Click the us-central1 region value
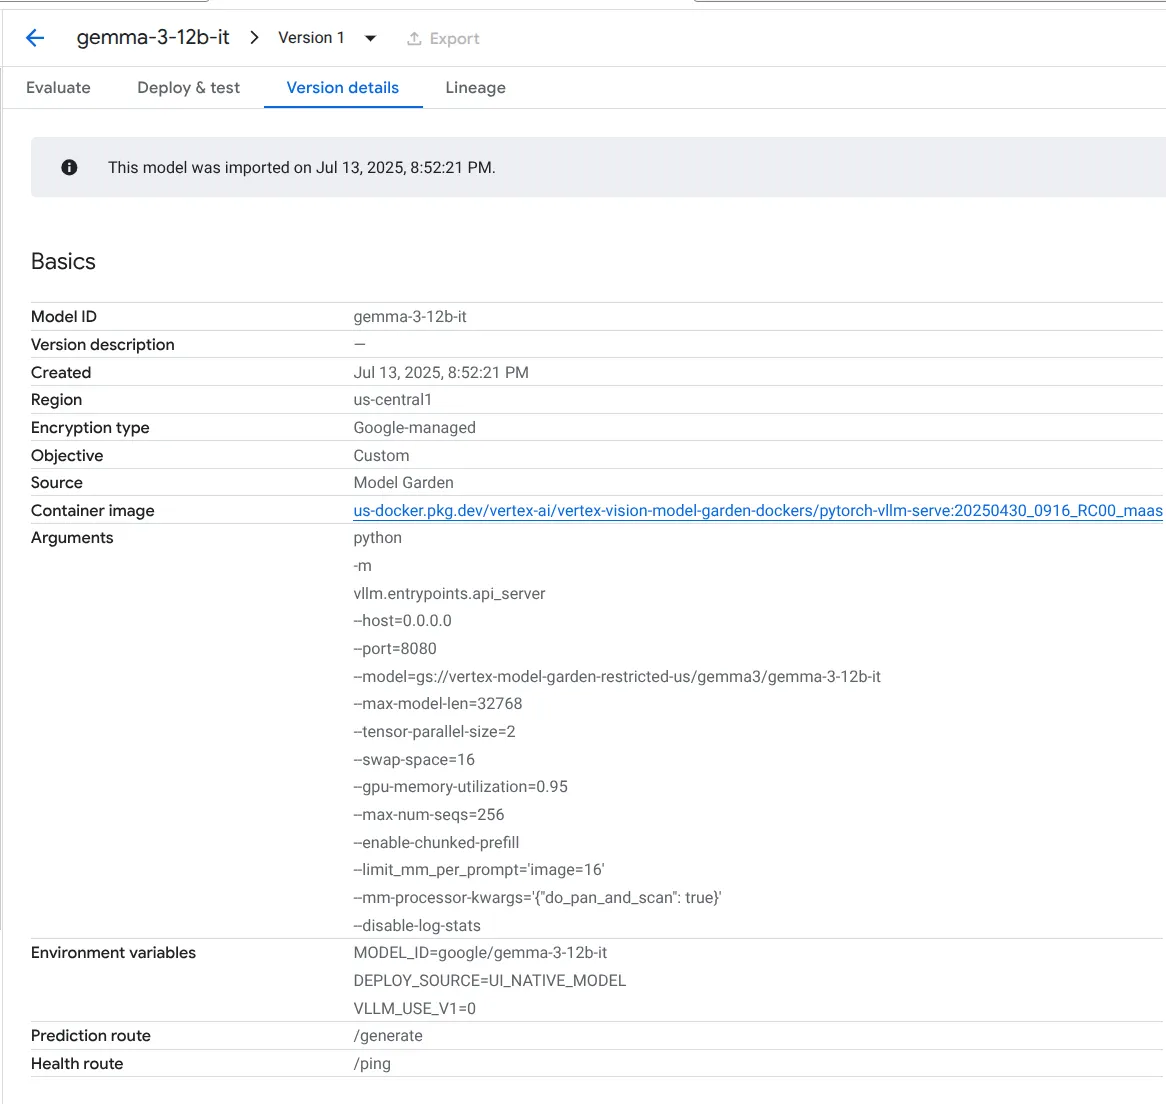The width and height of the screenshot is (1166, 1104). click(x=393, y=400)
